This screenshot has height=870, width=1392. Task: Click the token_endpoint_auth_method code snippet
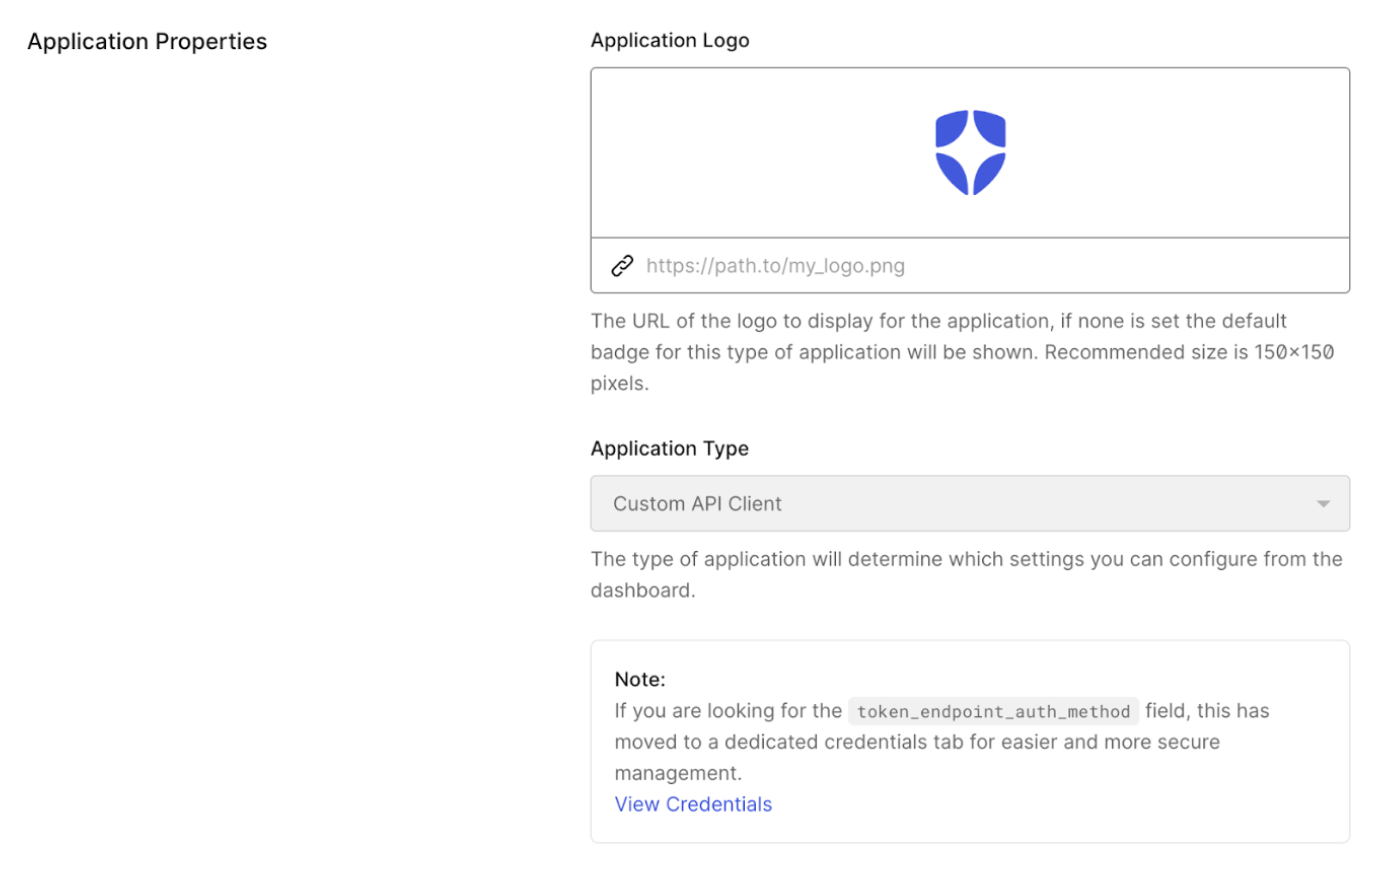[993, 711]
